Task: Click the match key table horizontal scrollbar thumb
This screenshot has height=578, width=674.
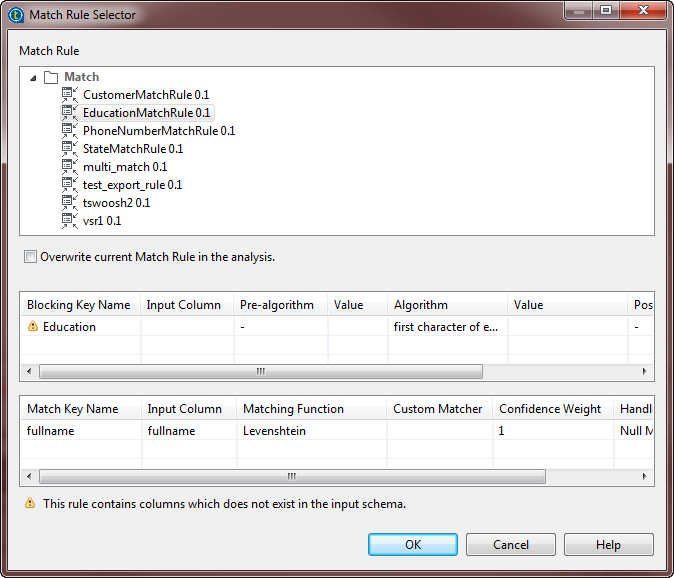Action: coord(292,476)
